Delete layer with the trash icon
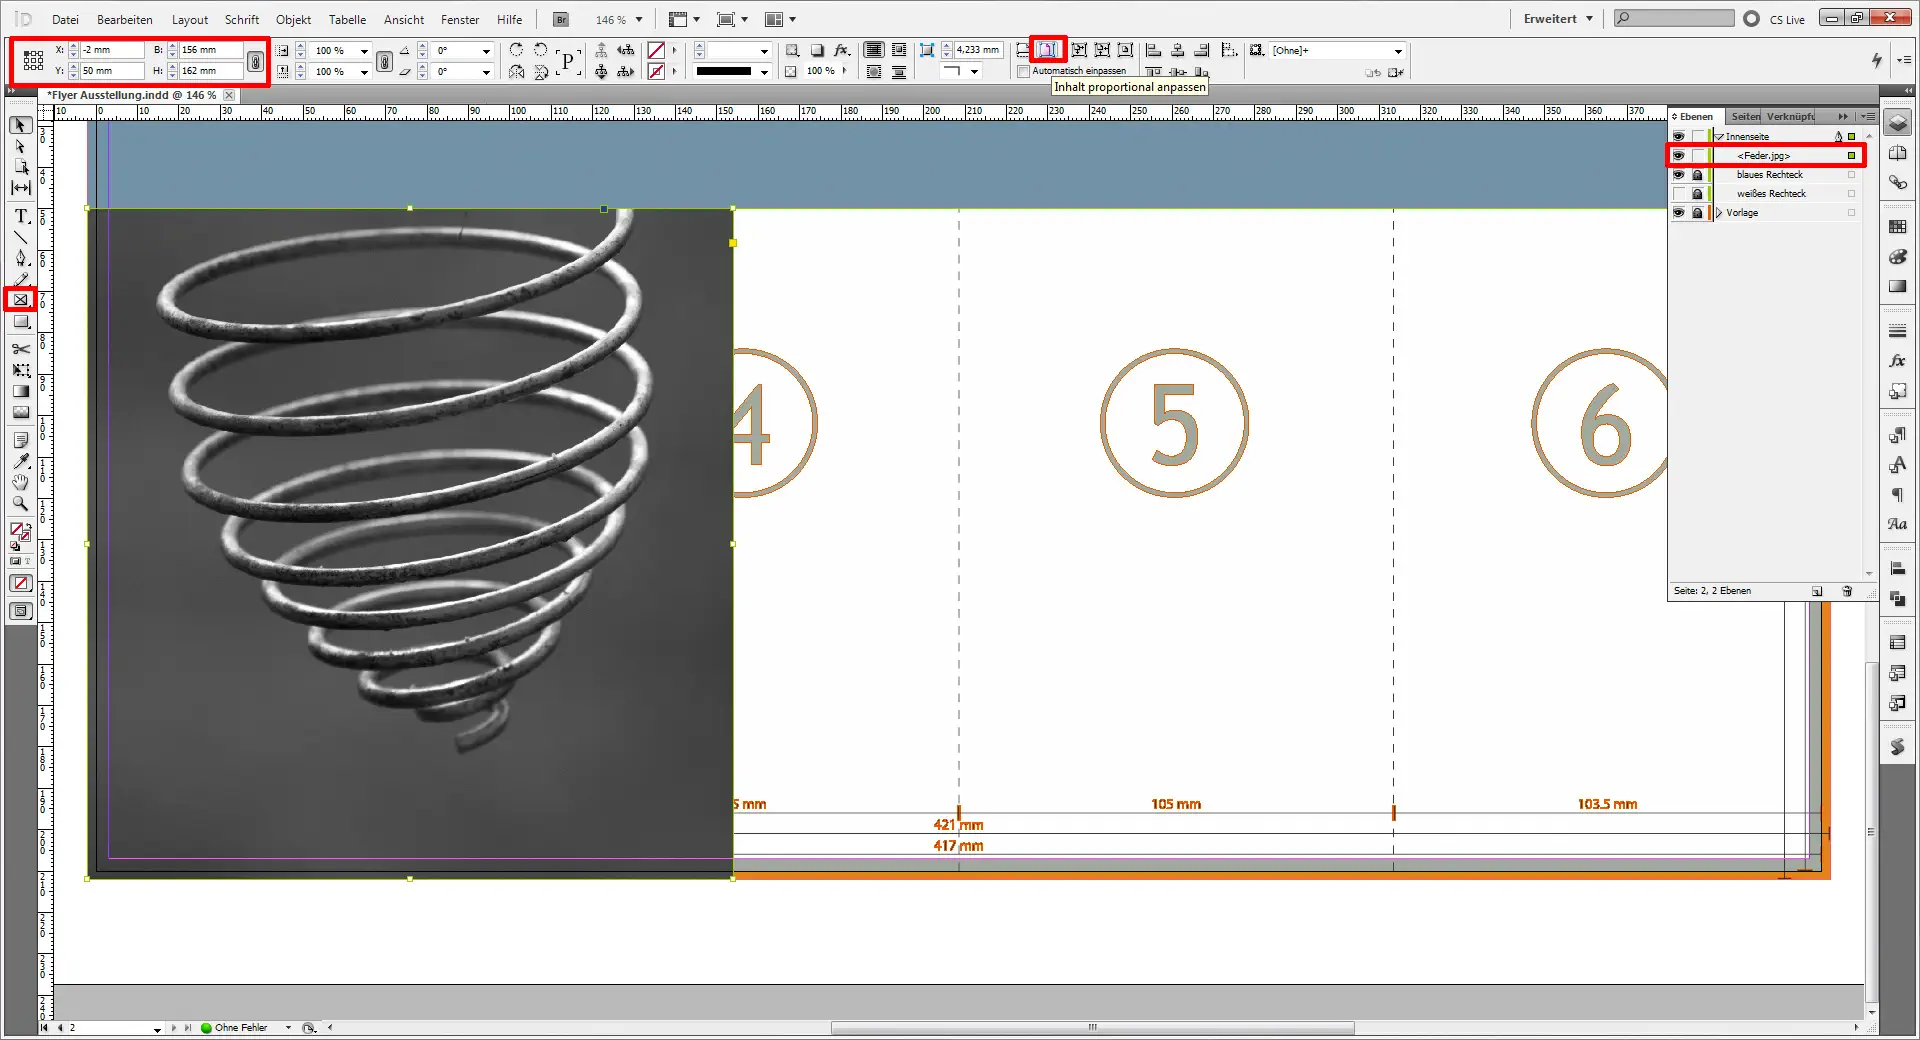The image size is (1920, 1040). tap(1847, 591)
